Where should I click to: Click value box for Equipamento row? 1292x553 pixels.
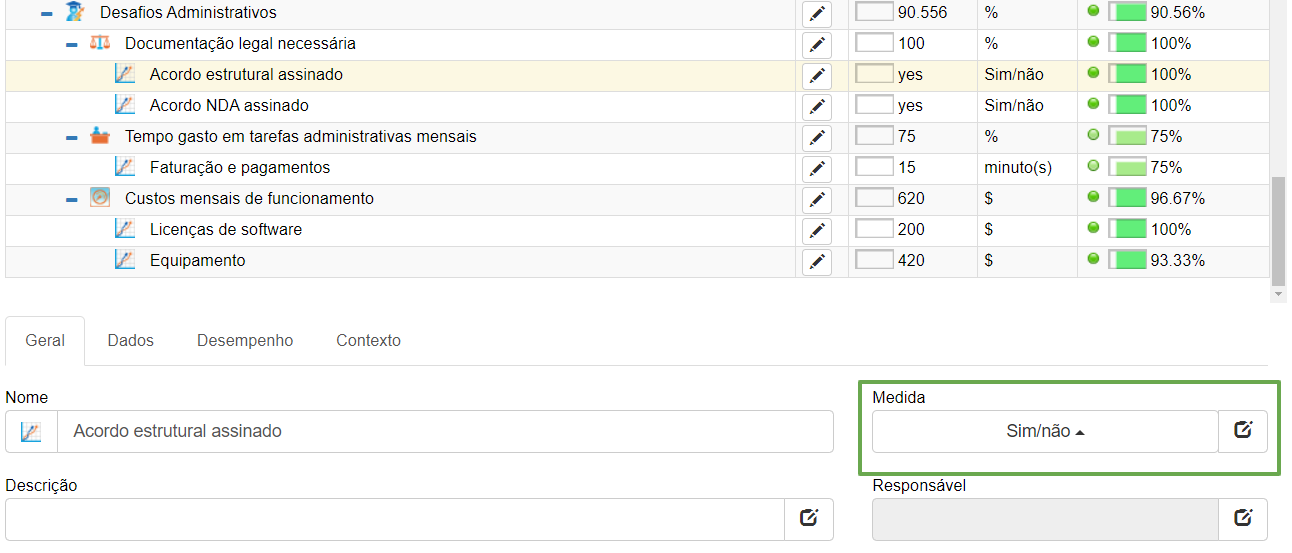pos(875,261)
